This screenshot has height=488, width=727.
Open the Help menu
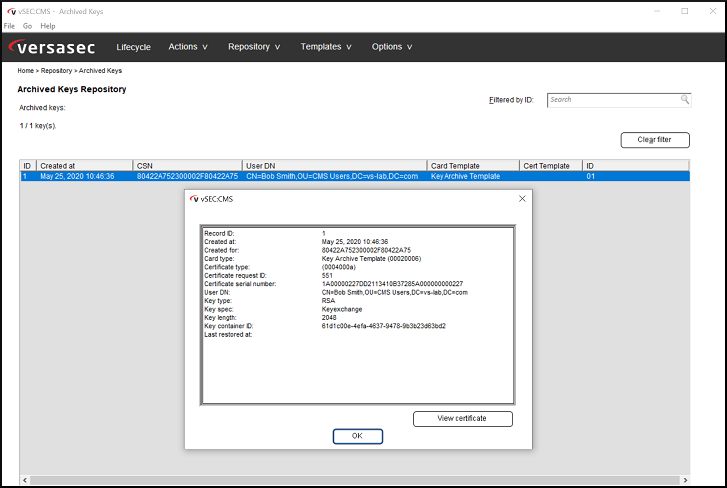[48, 26]
